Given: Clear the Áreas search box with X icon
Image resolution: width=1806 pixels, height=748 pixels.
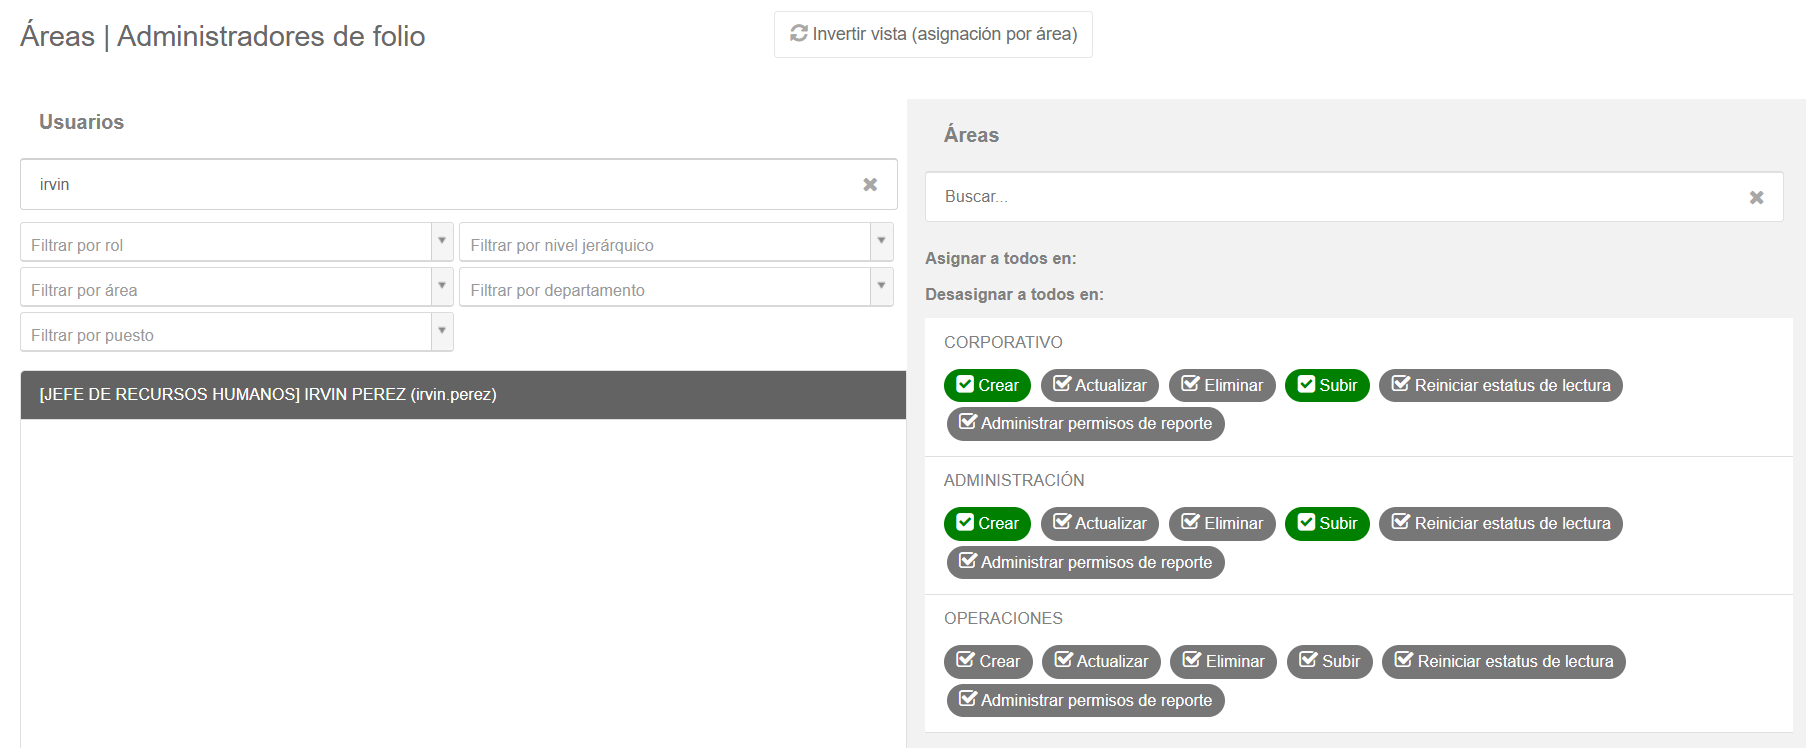Looking at the screenshot, I should click(x=1756, y=198).
